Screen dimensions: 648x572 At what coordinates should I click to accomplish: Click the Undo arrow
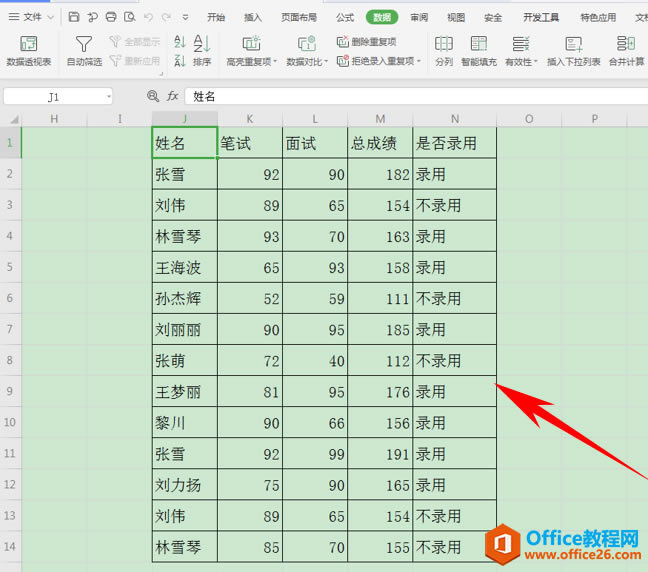coord(148,17)
